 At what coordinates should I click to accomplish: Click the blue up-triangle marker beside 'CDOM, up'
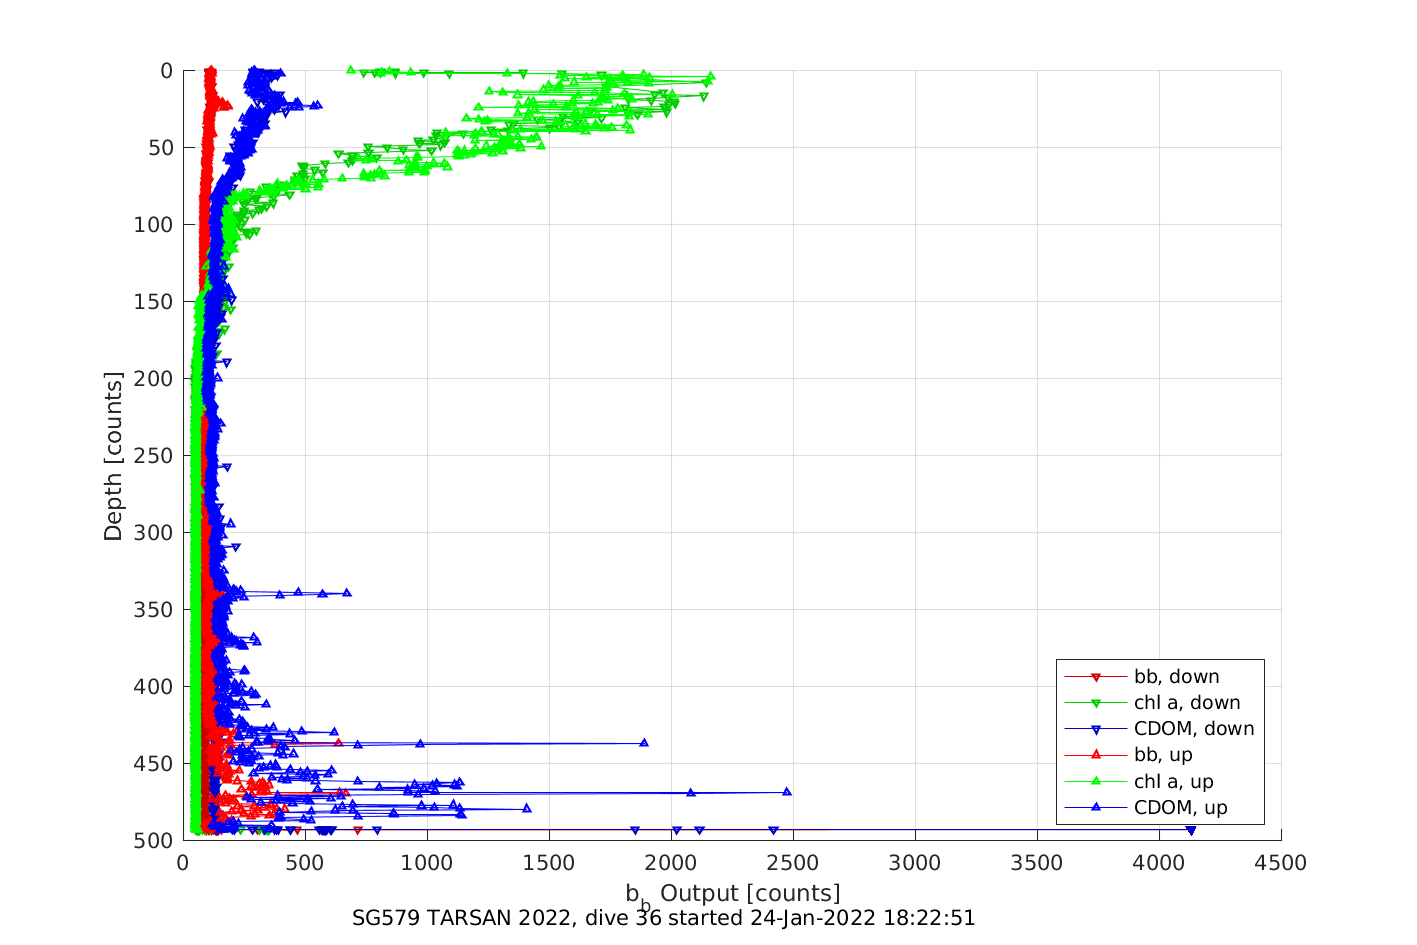[x=1095, y=807]
